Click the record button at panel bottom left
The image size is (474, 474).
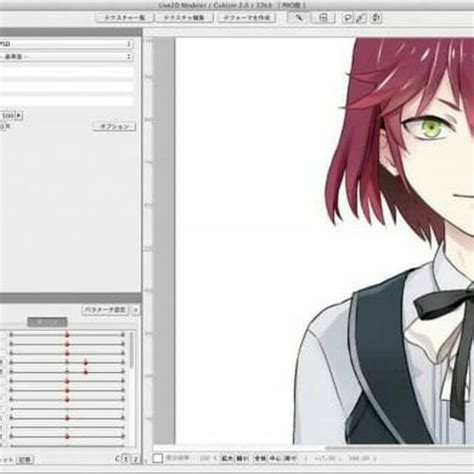pyautogui.click(x=25, y=460)
